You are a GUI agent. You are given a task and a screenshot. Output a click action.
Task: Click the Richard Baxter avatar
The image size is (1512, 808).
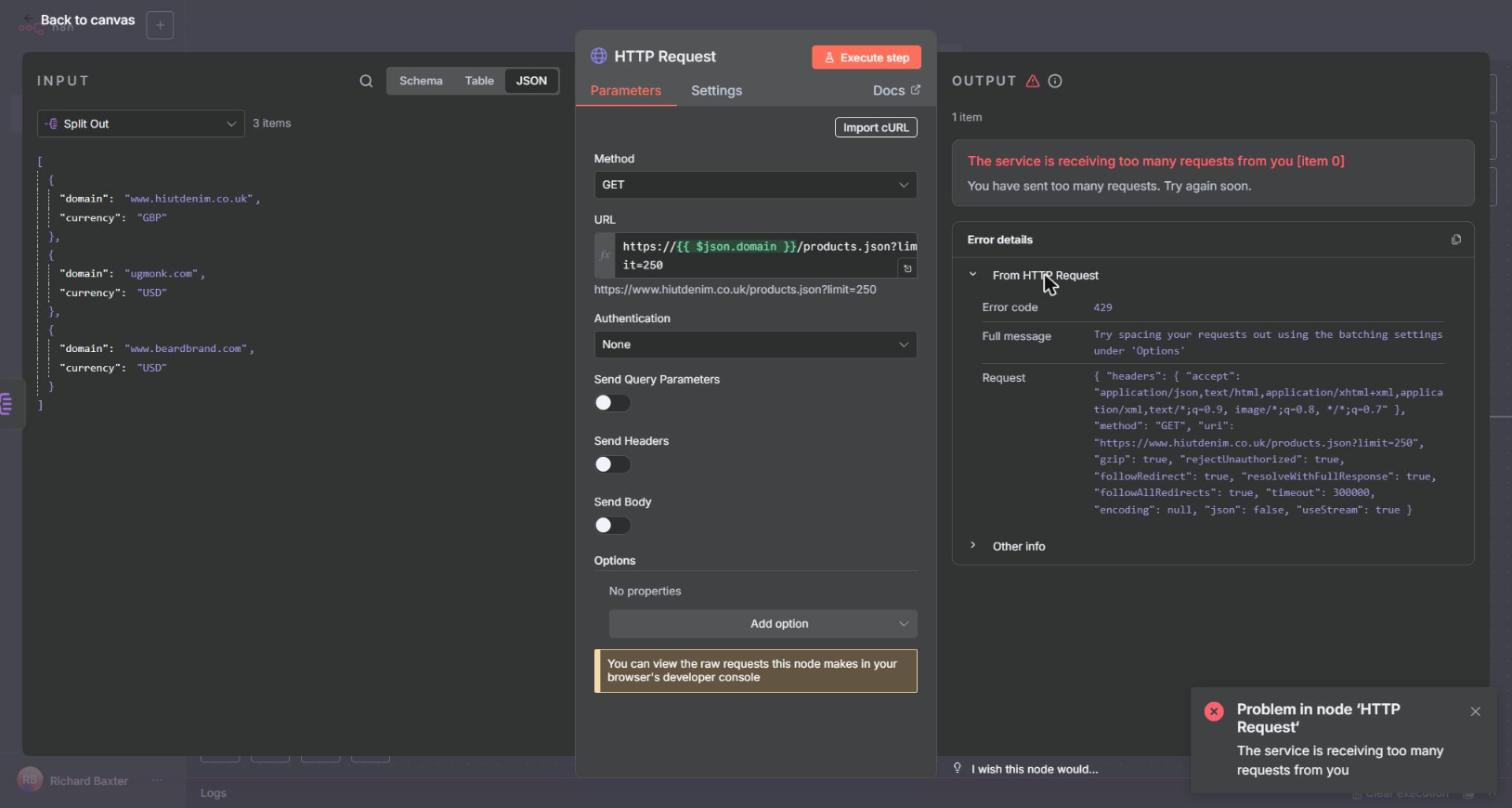click(x=30, y=780)
